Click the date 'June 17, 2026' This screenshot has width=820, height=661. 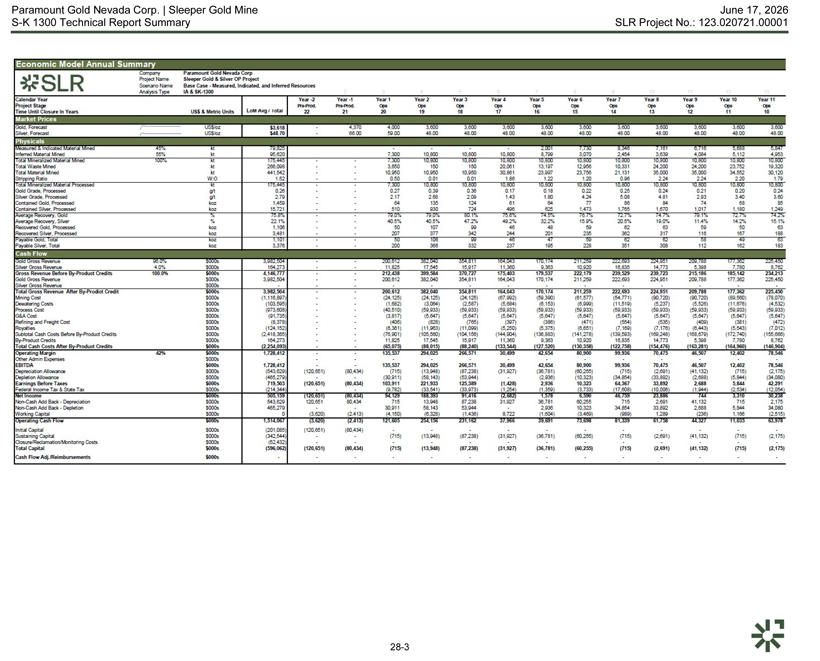click(x=754, y=10)
